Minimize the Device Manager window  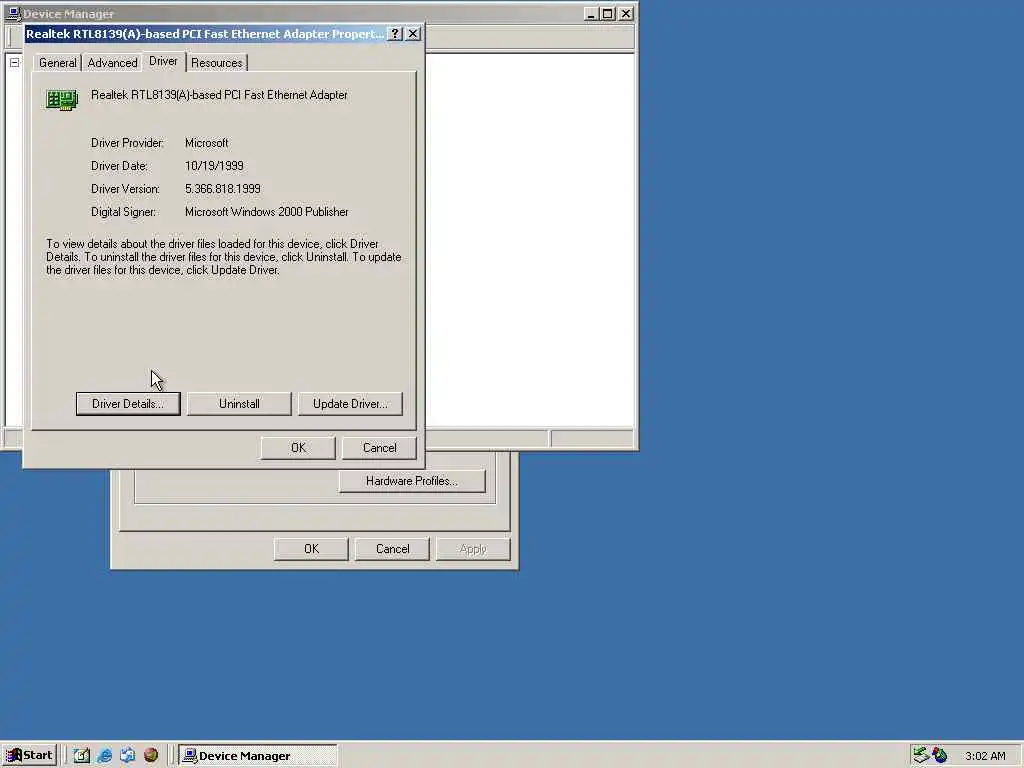590,14
